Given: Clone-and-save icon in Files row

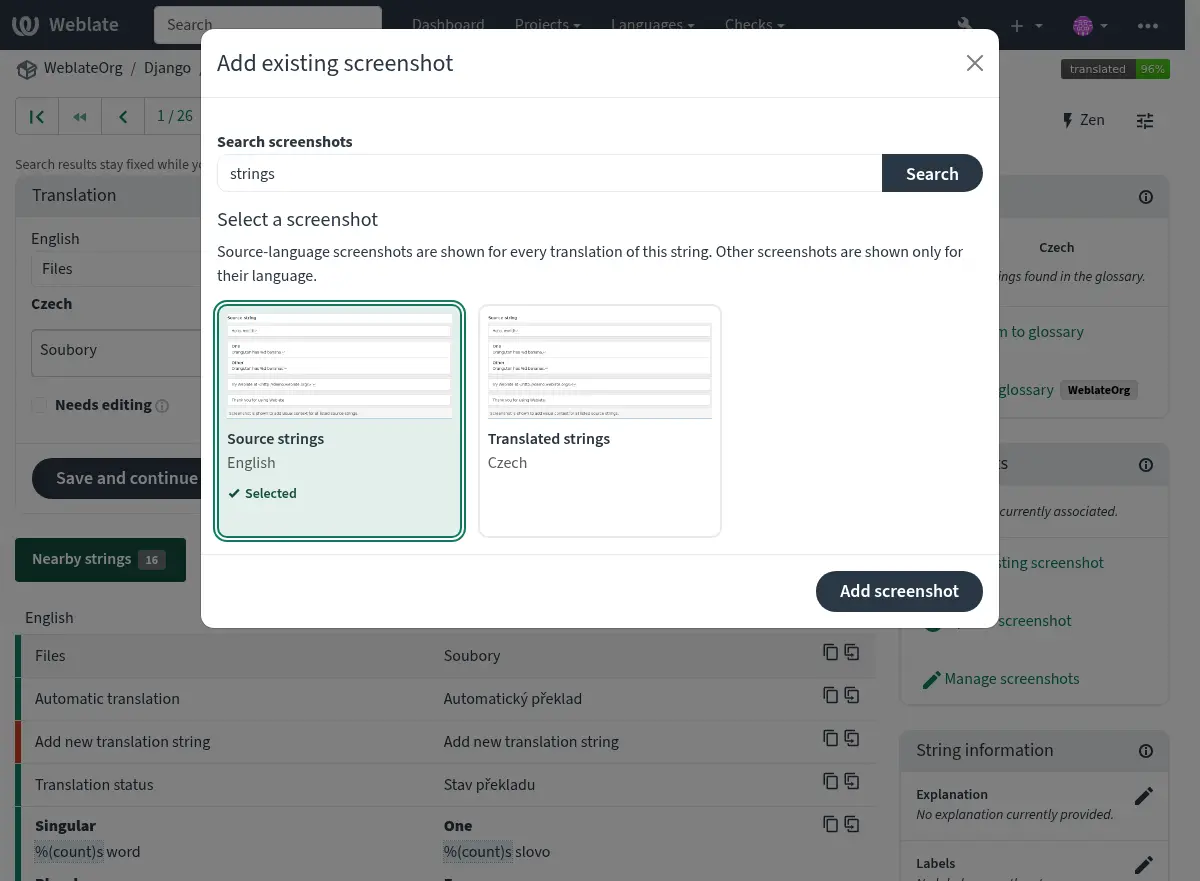Looking at the screenshot, I should coord(852,652).
